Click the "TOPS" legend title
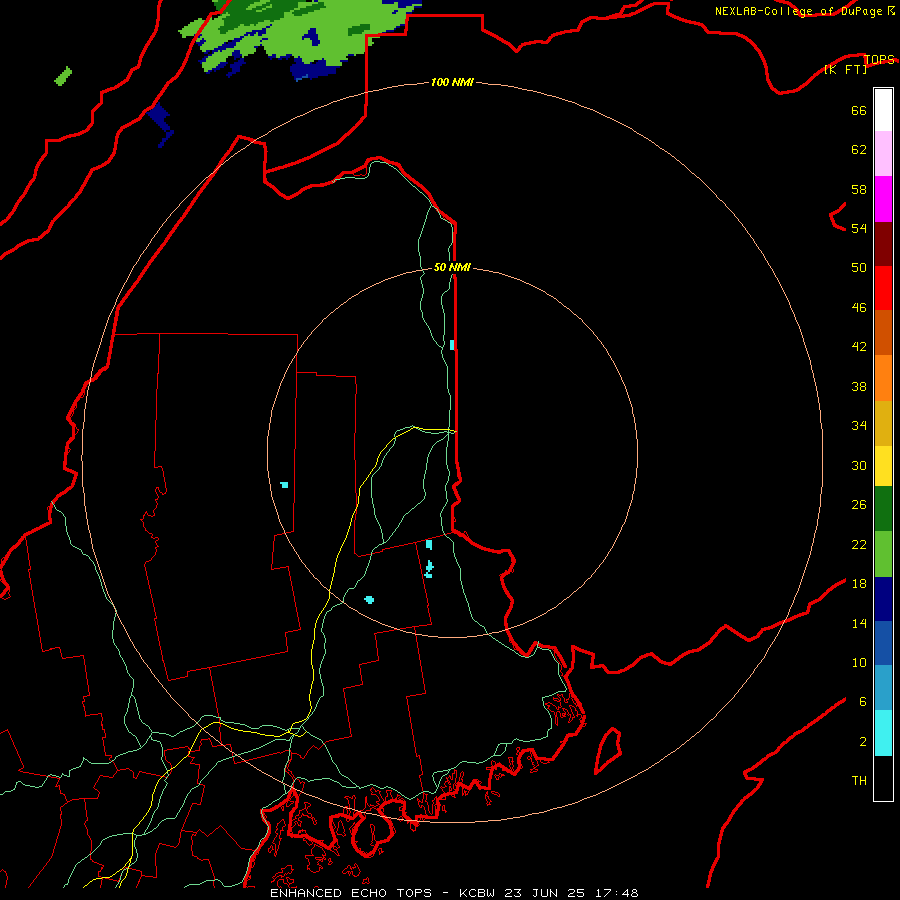The width and height of the screenshot is (900, 900). (x=879, y=60)
